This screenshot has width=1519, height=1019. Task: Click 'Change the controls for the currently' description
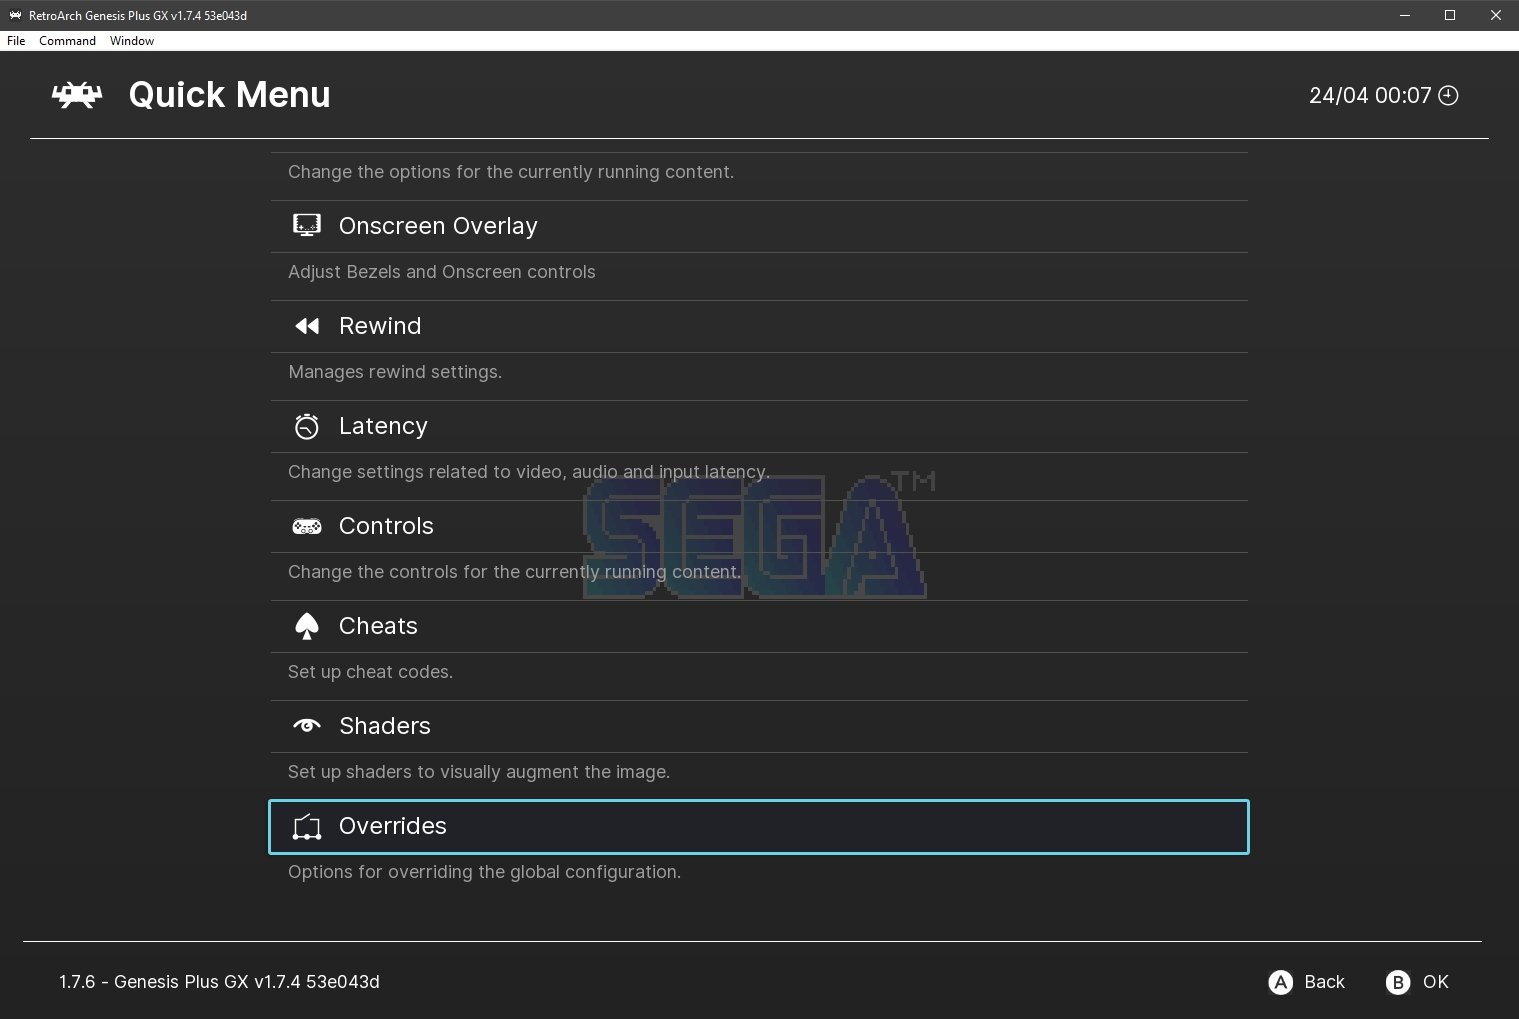pos(514,572)
